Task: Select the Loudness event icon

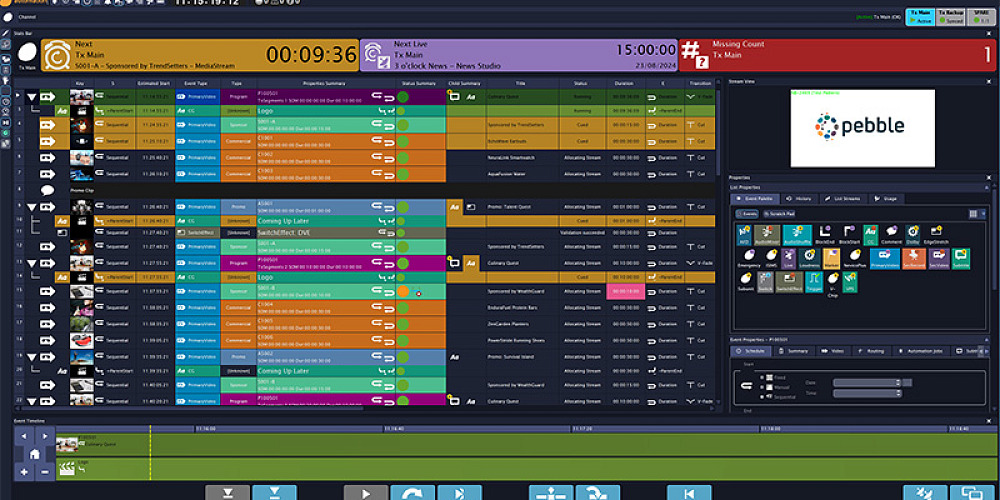Action: pyautogui.click(x=812, y=258)
